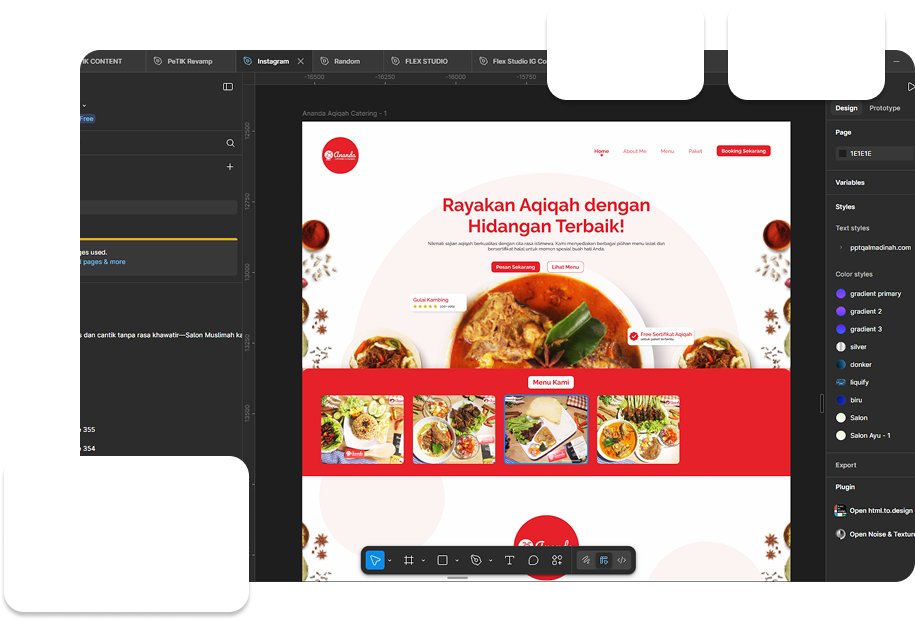Open the Actions components icon
915x620 pixels.
pos(557,560)
